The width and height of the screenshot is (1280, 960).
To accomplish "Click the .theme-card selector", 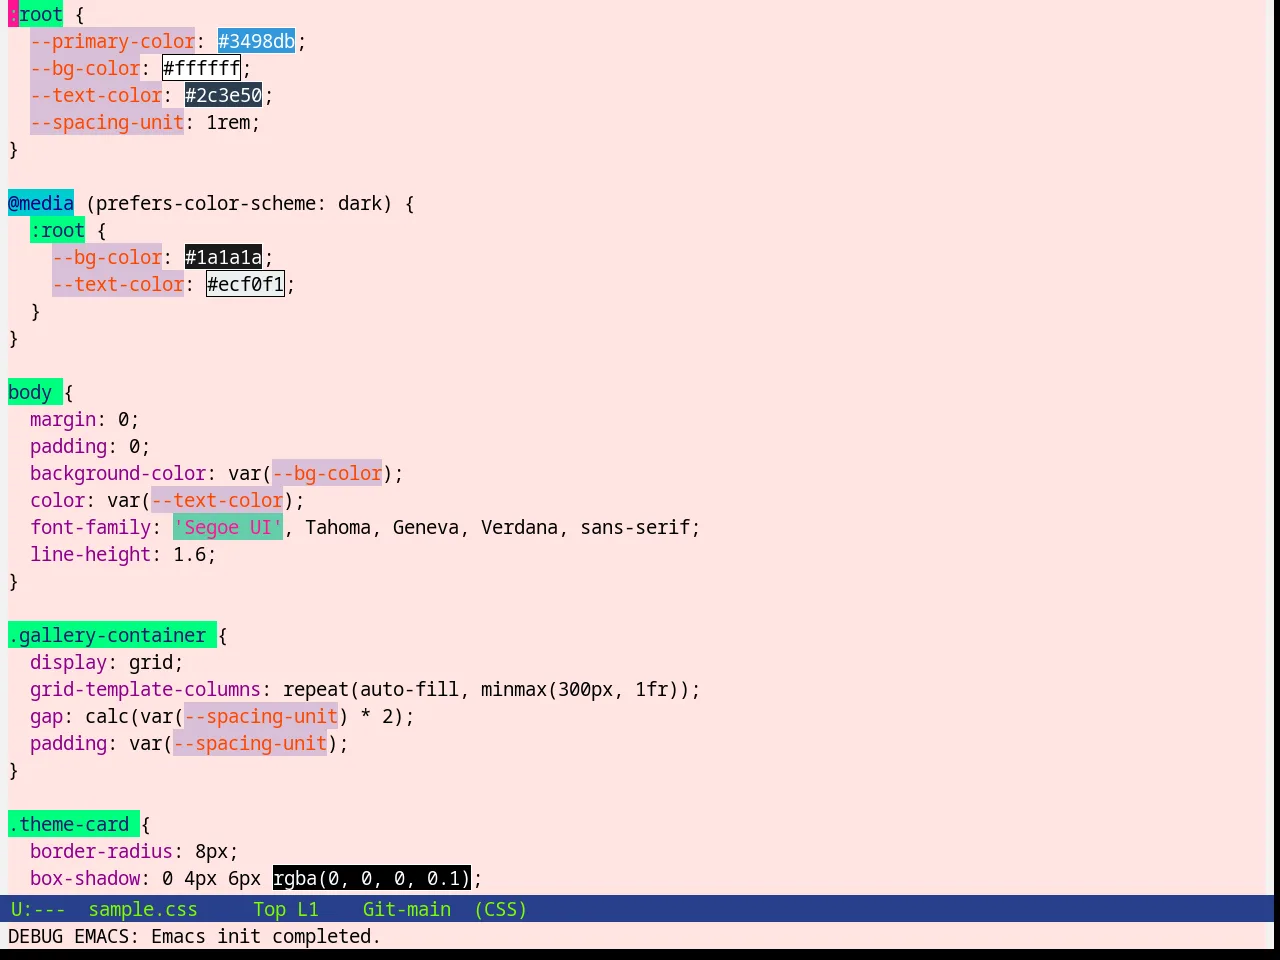I will click(69, 824).
